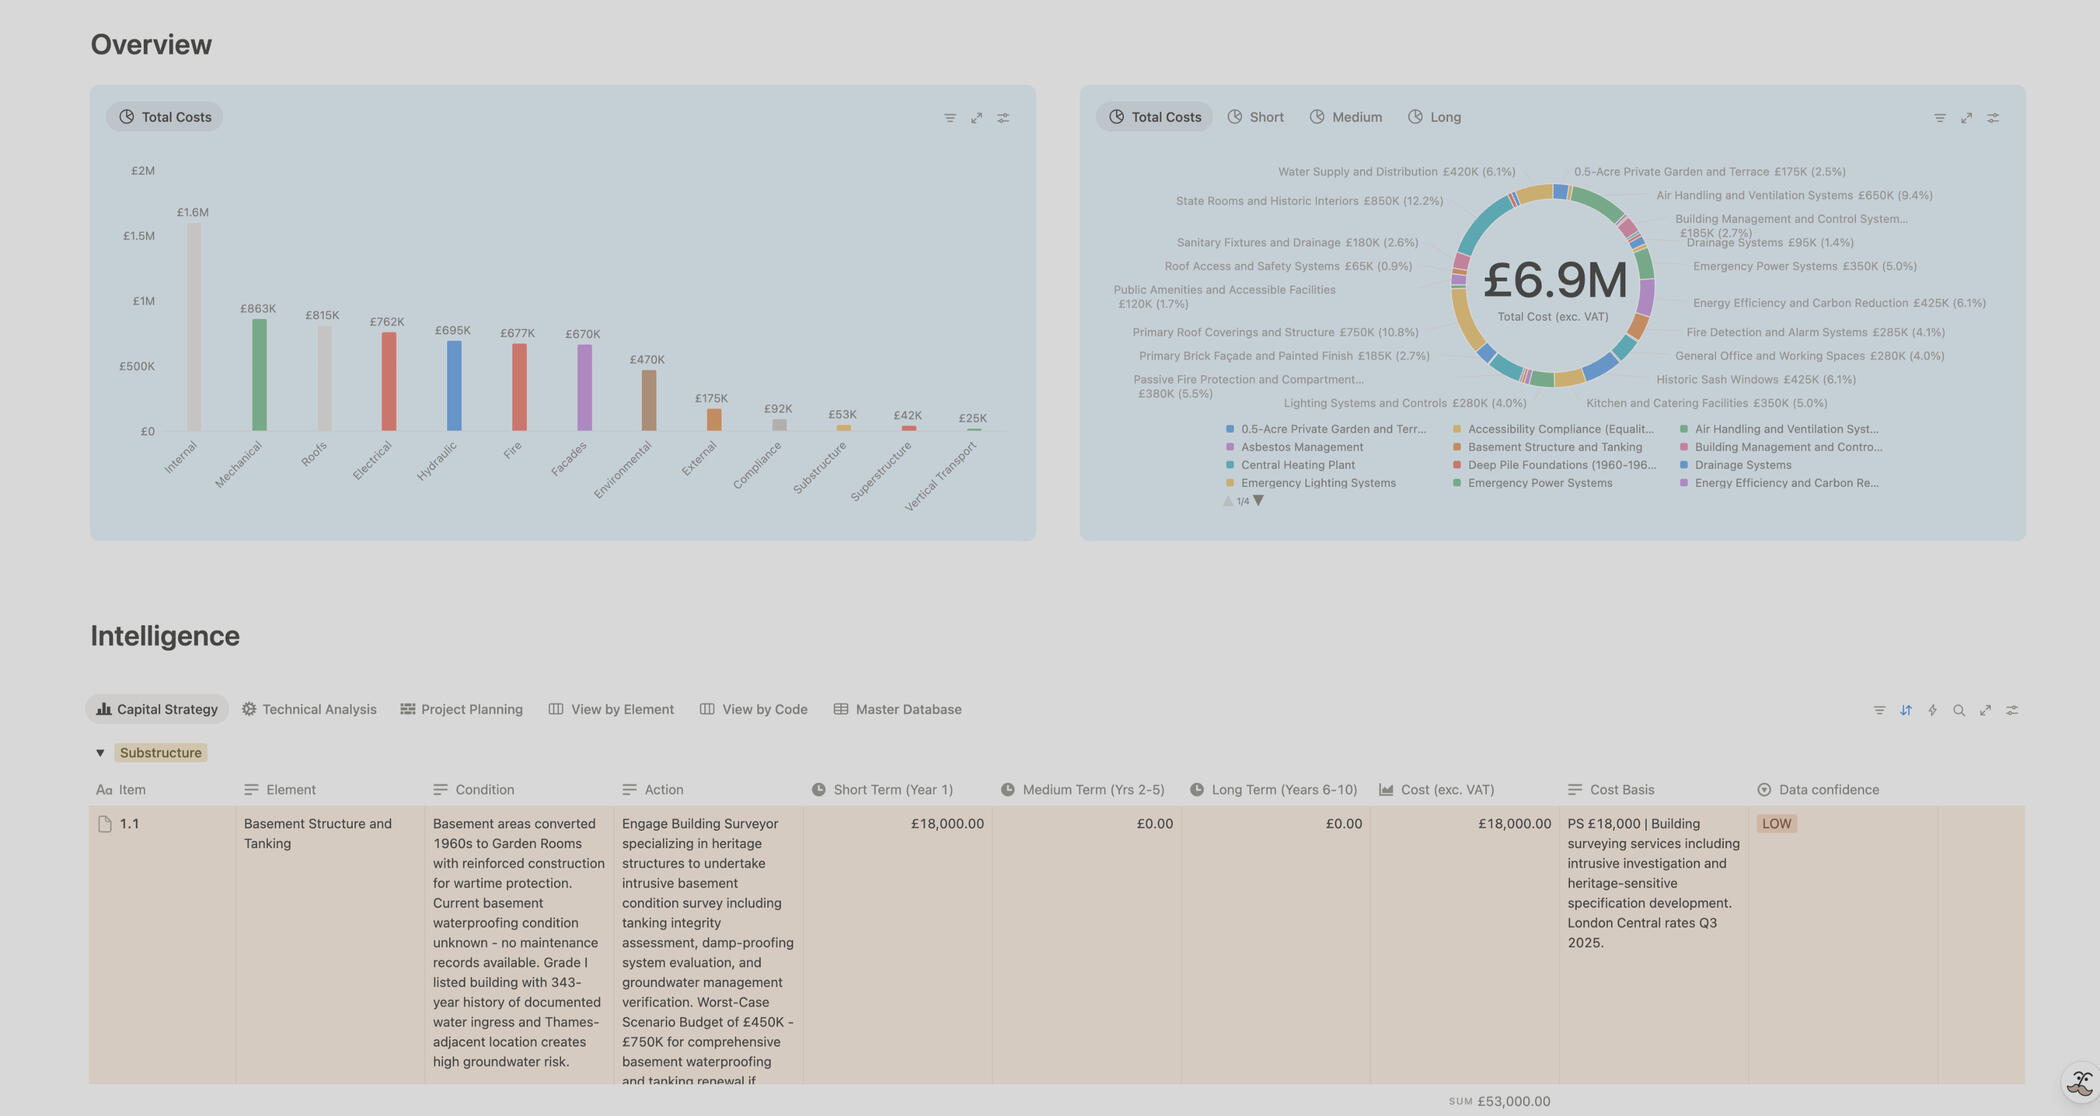This screenshot has width=2100, height=1116.
Task: Click the filter icon on bar chart panel
Action: click(x=949, y=118)
